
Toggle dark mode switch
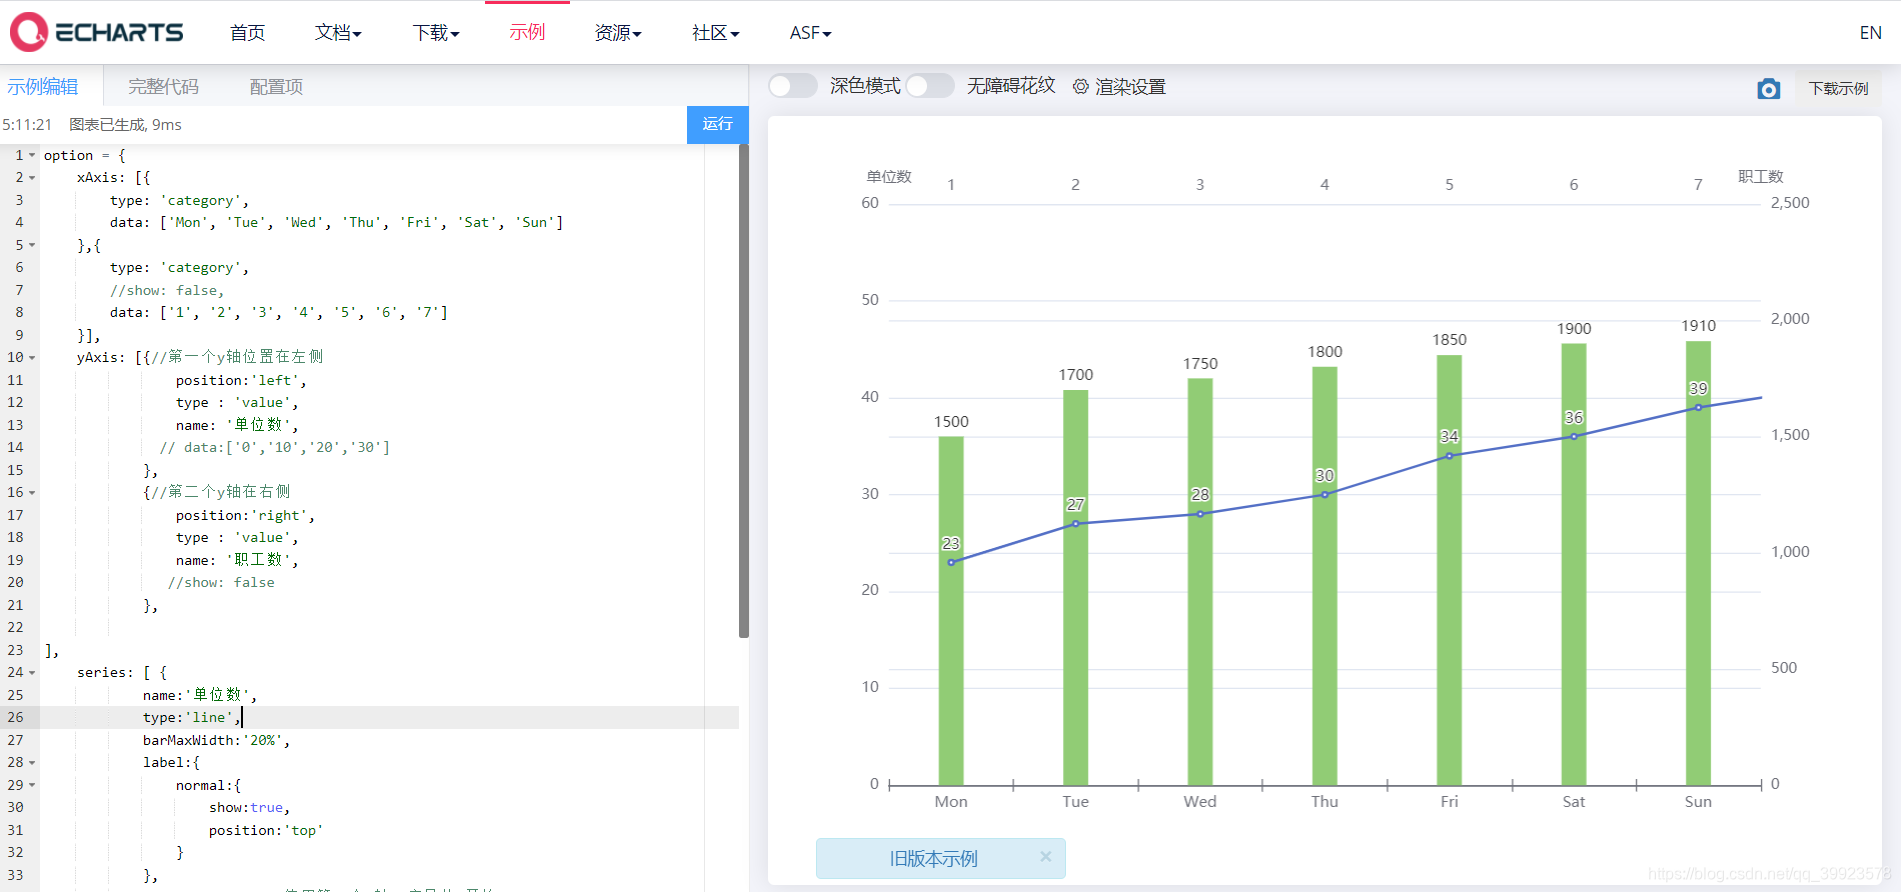pyautogui.click(x=793, y=86)
